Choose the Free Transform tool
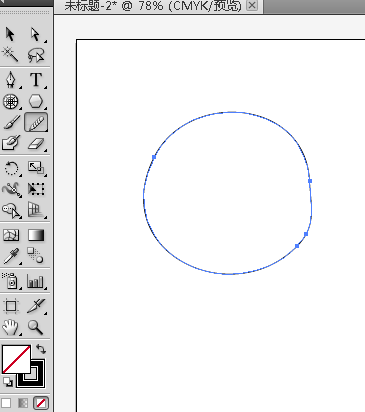This screenshot has width=365, height=412. pyautogui.click(x=36, y=189)
